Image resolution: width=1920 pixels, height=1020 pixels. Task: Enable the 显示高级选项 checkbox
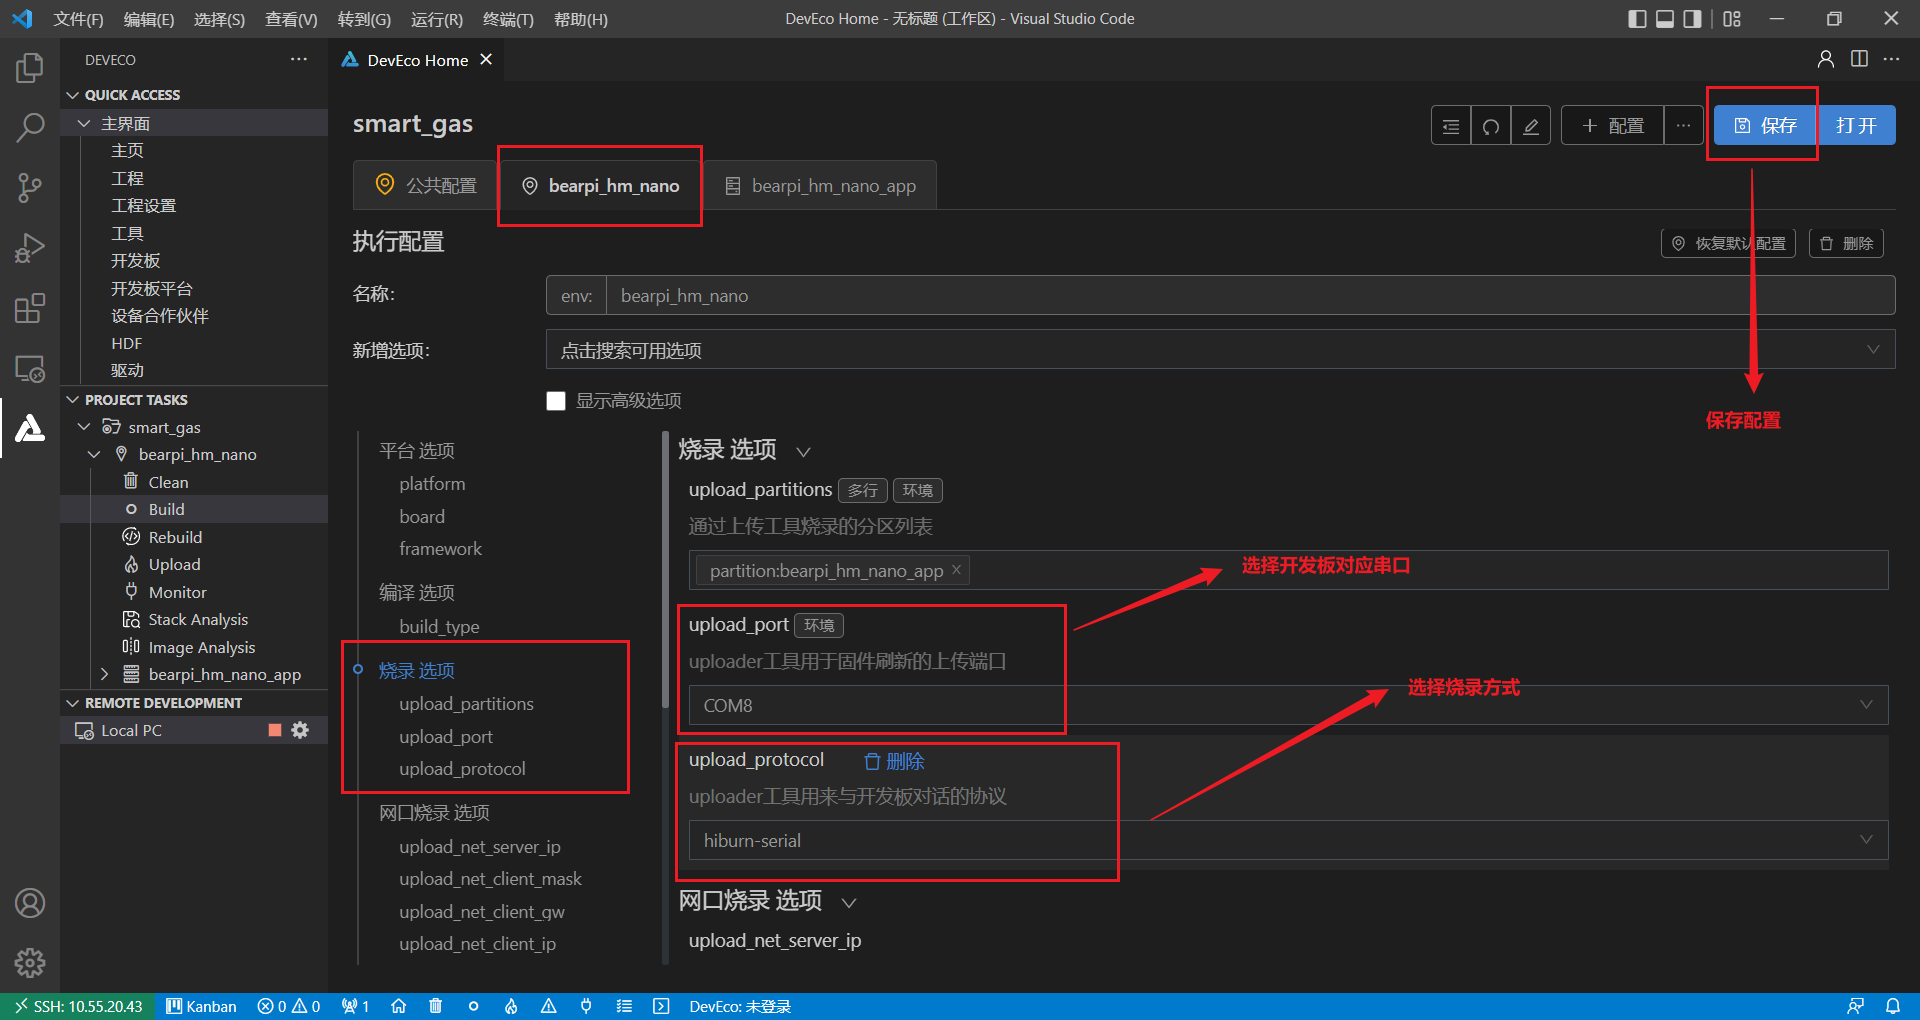(556, 401)
